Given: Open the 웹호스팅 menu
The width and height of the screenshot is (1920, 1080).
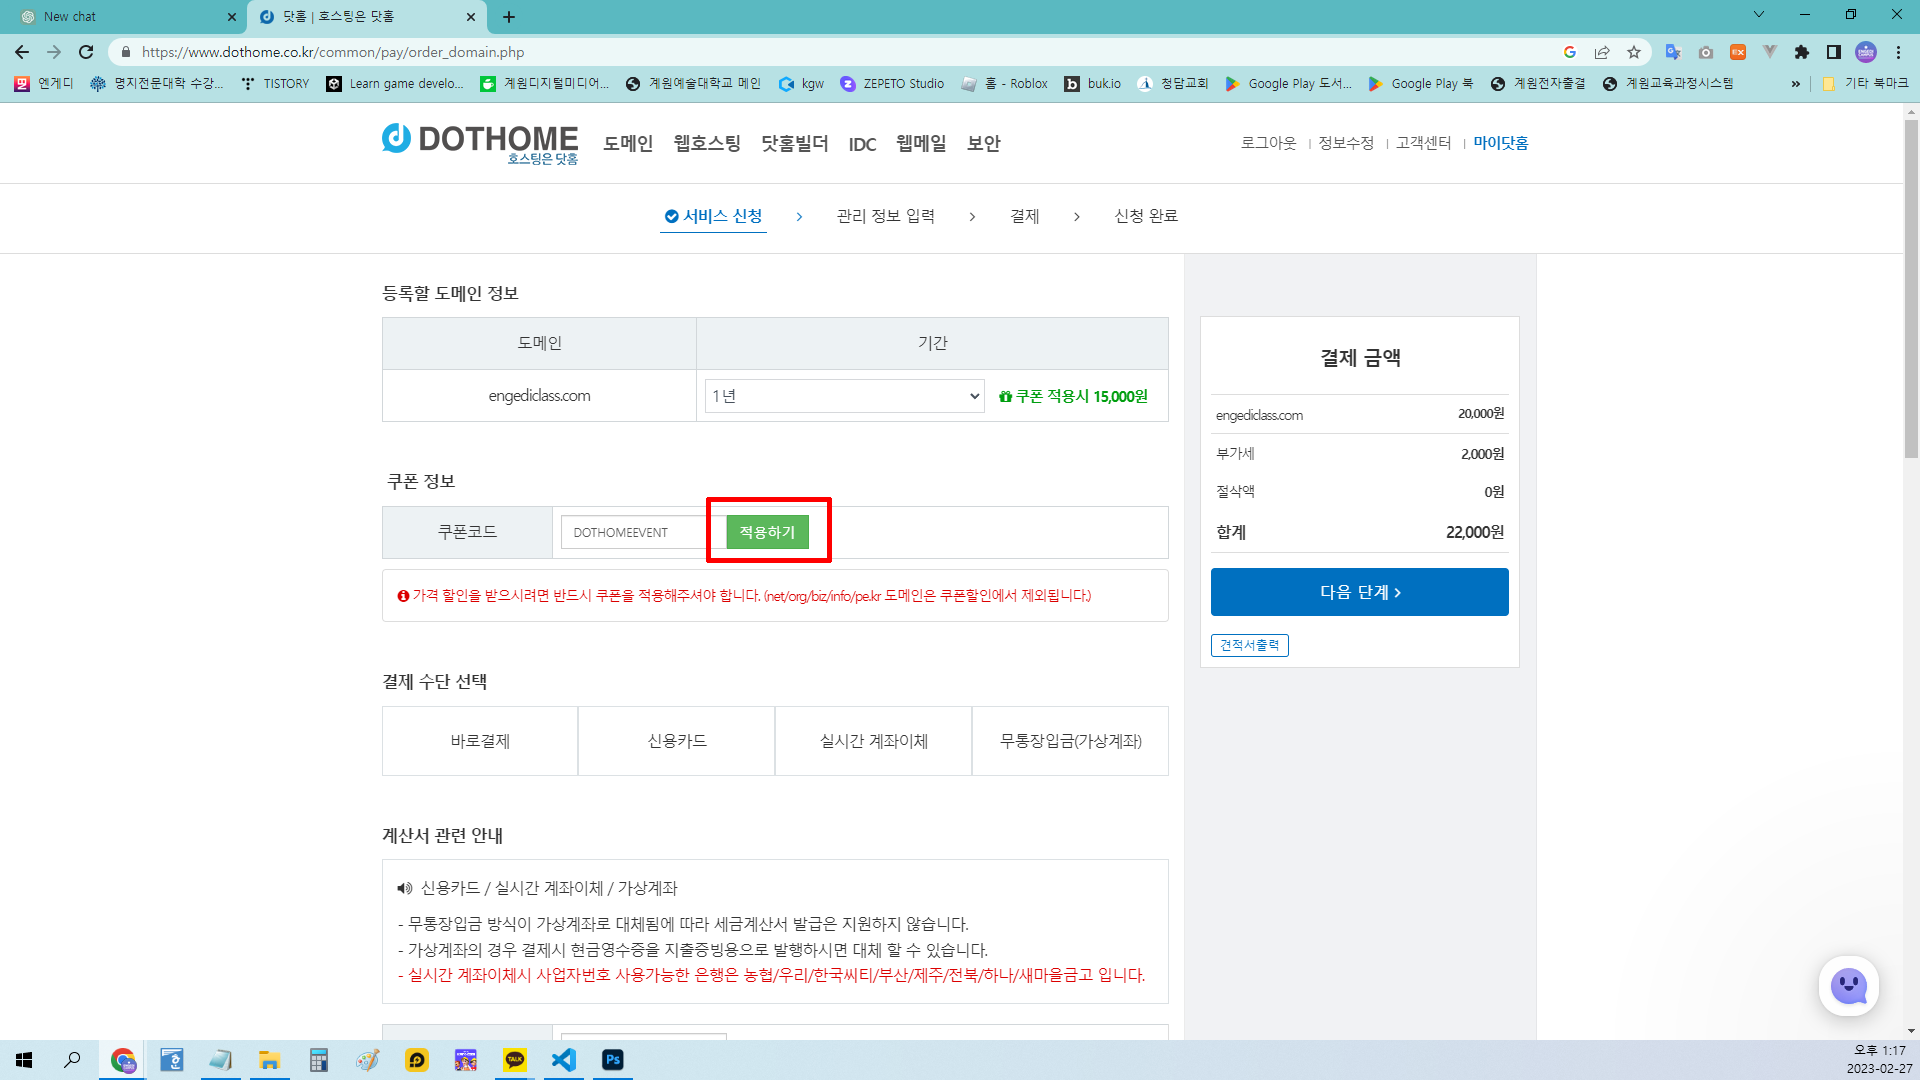Looking at the screenshot, I should click(x=705, y=143).
